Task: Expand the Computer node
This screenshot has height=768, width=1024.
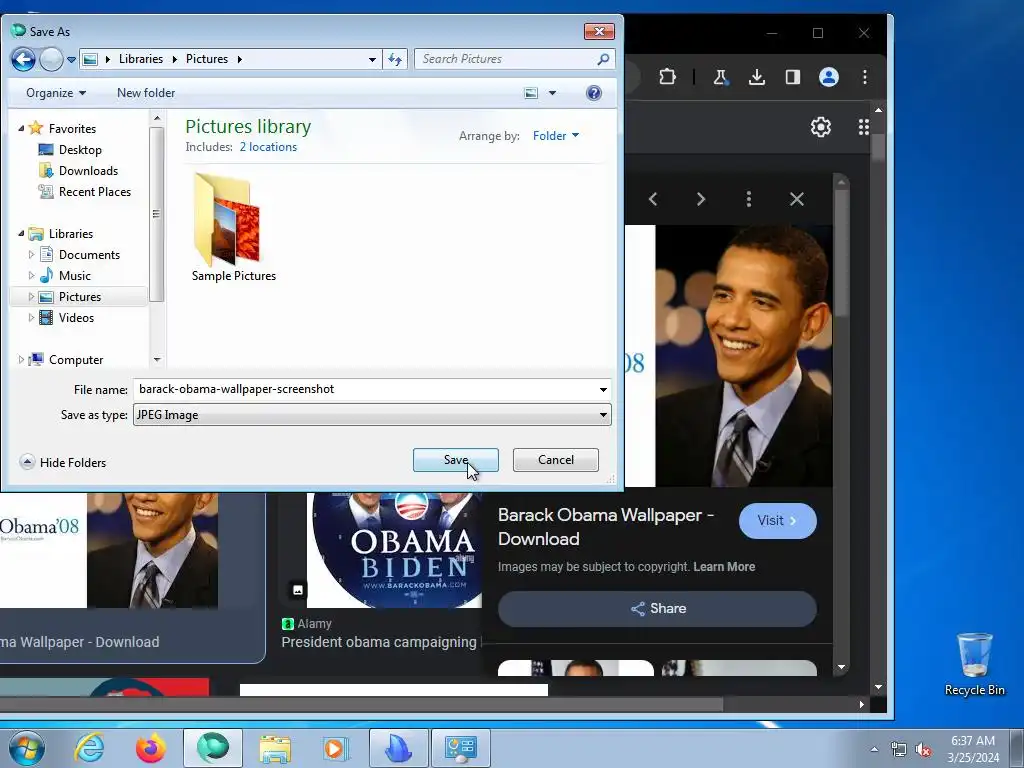Action: [21, 359]
